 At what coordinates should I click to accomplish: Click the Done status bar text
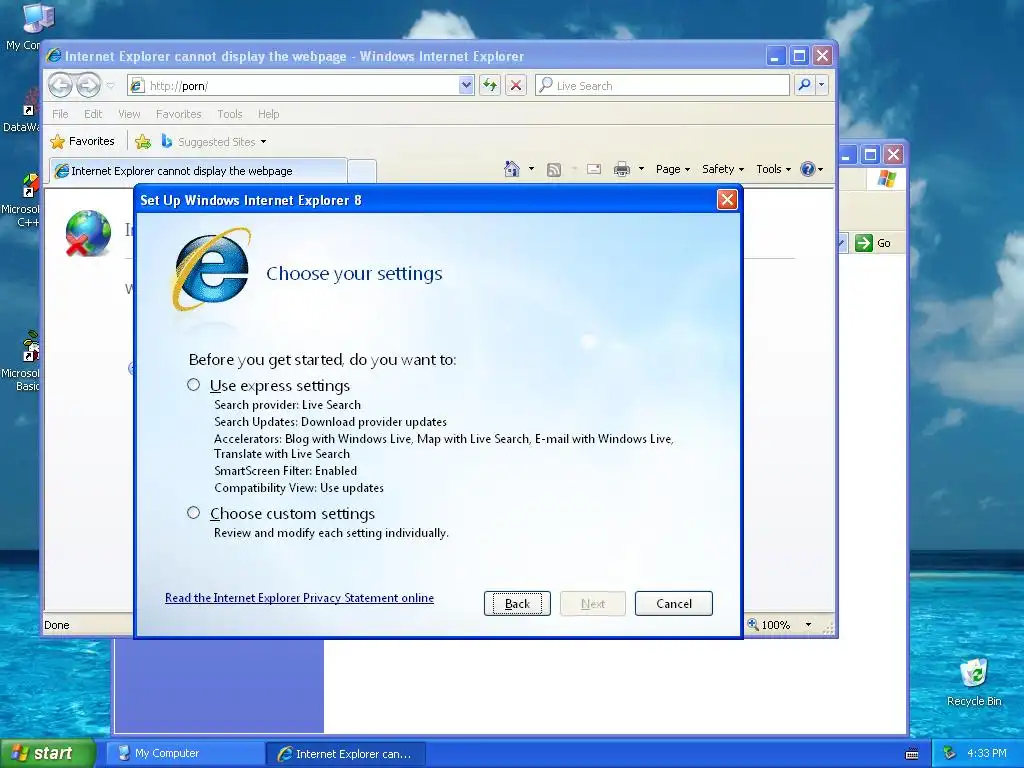click(57, 625)
